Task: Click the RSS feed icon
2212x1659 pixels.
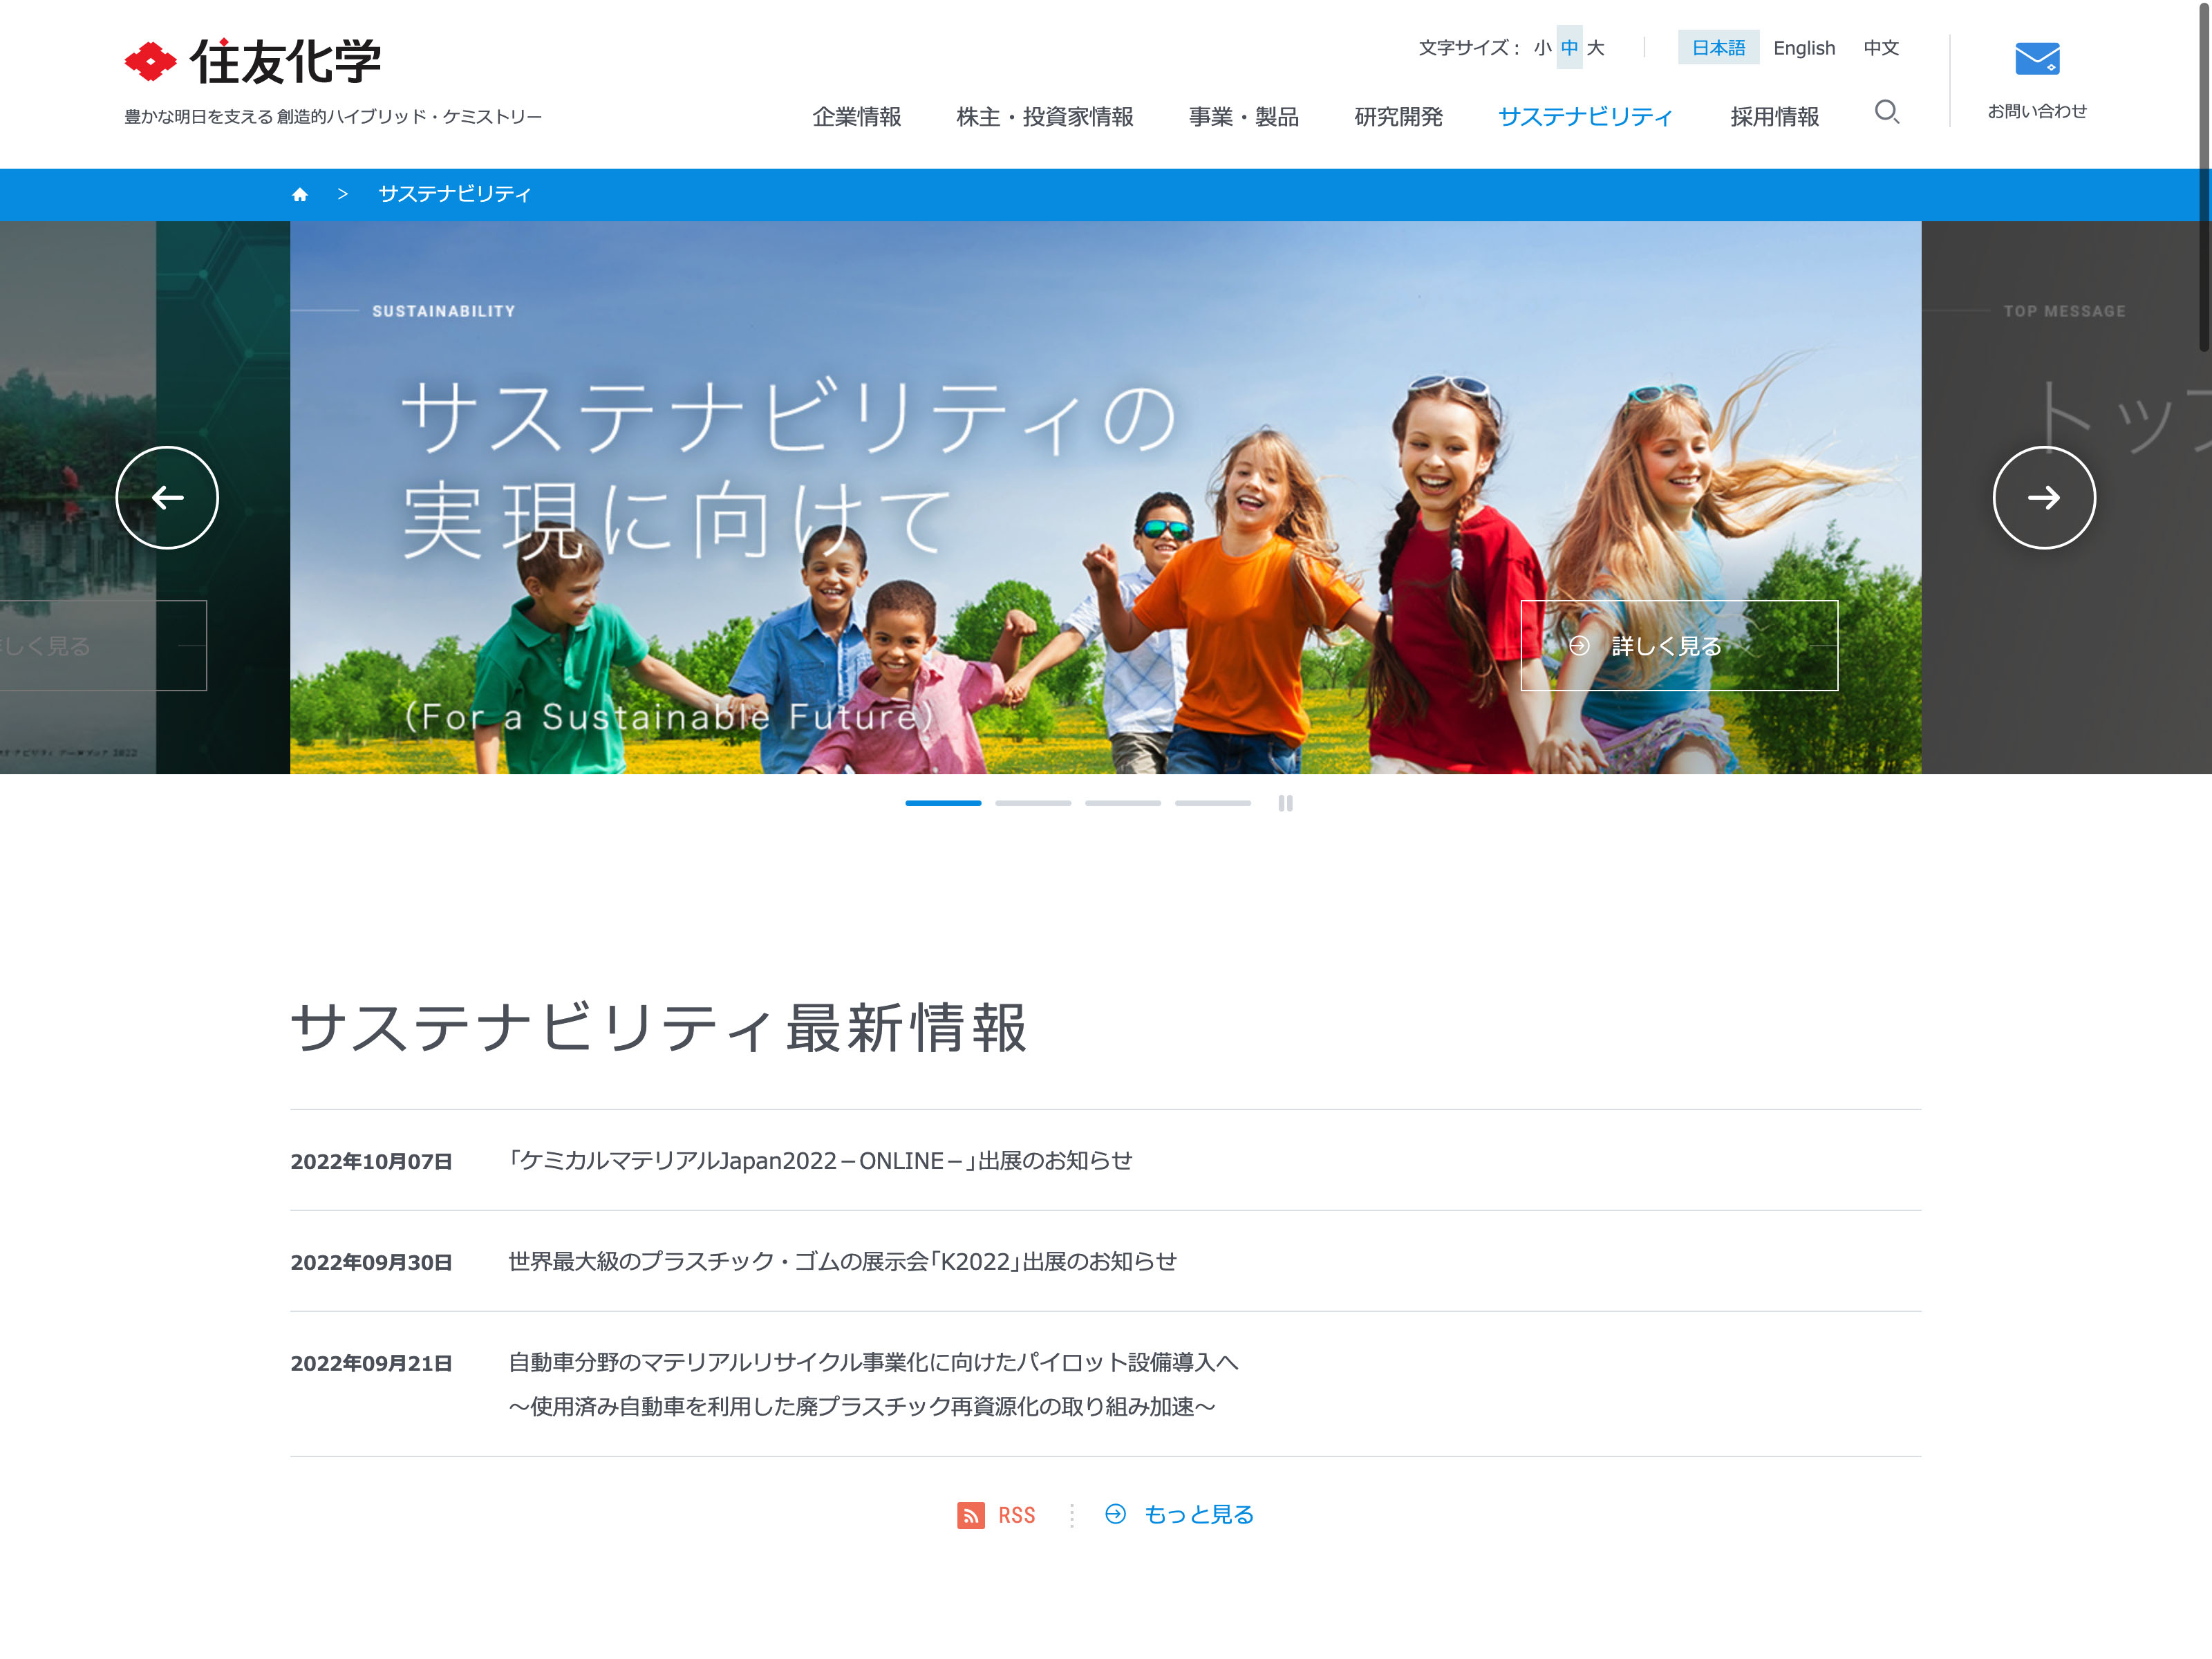Action: click(x=970, y=1515)
